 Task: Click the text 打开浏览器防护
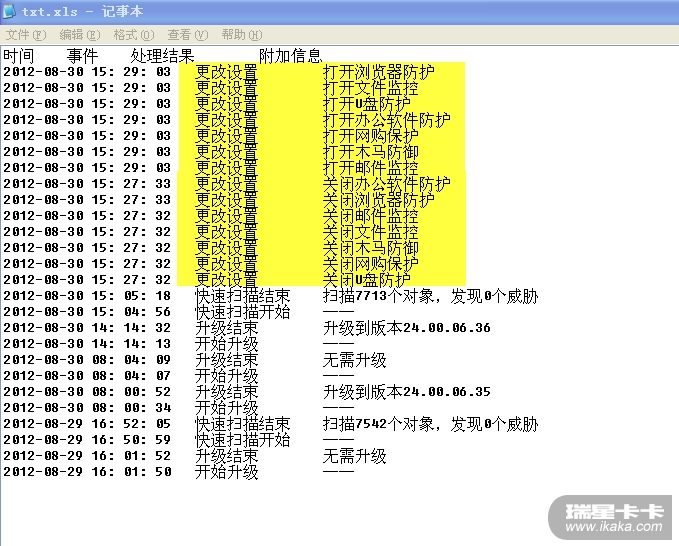[378, 72]
